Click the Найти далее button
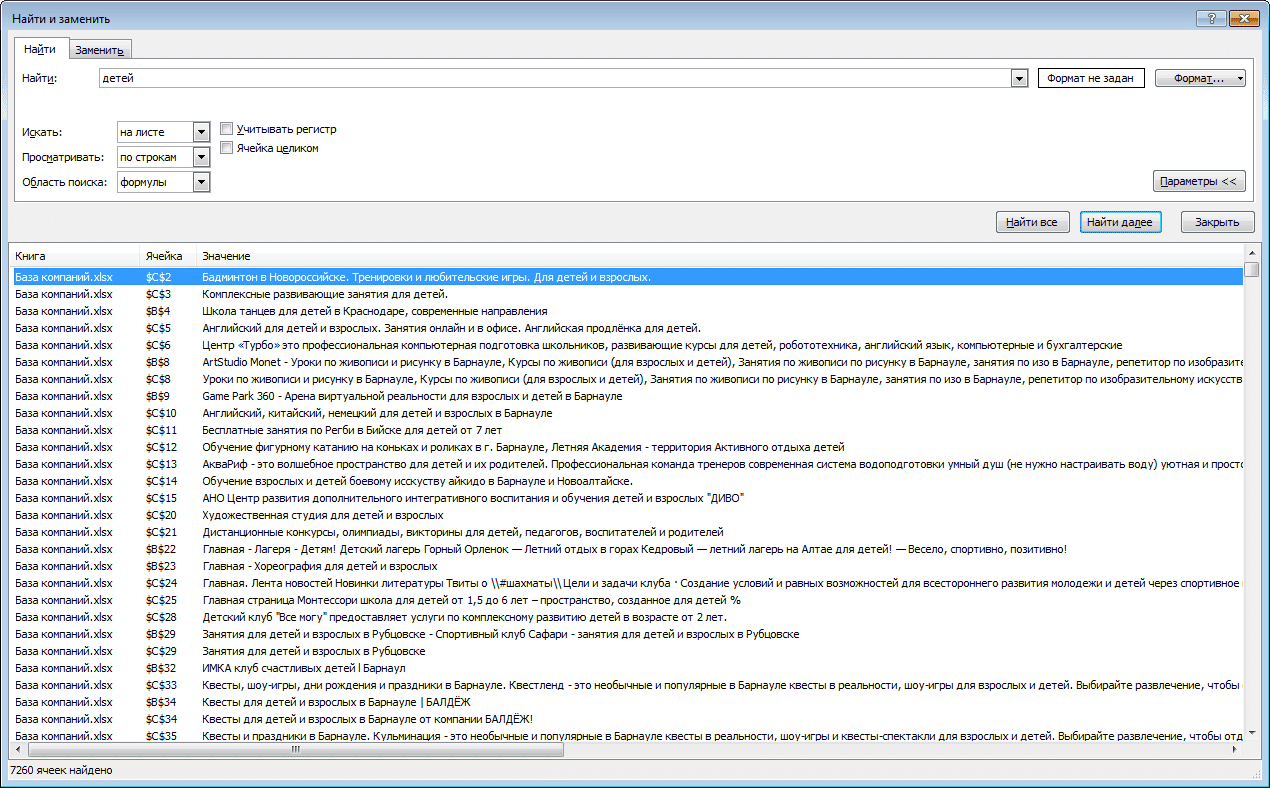Screen dimensions: 1270x788 pos(1120,222)
